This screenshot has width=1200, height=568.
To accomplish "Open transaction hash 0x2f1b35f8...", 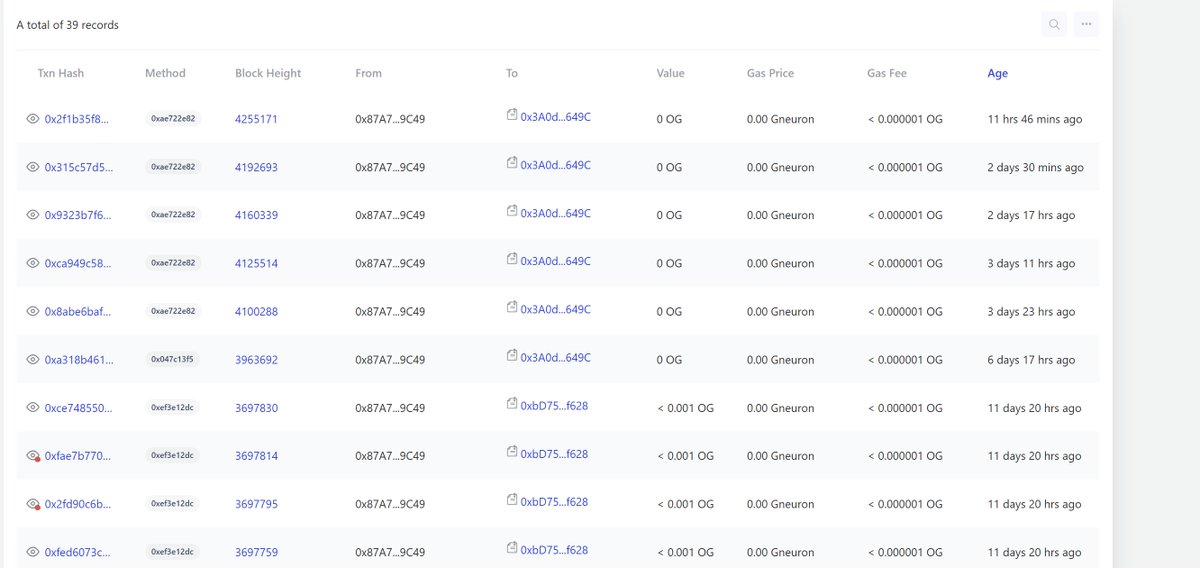I will tap(76, 119).
